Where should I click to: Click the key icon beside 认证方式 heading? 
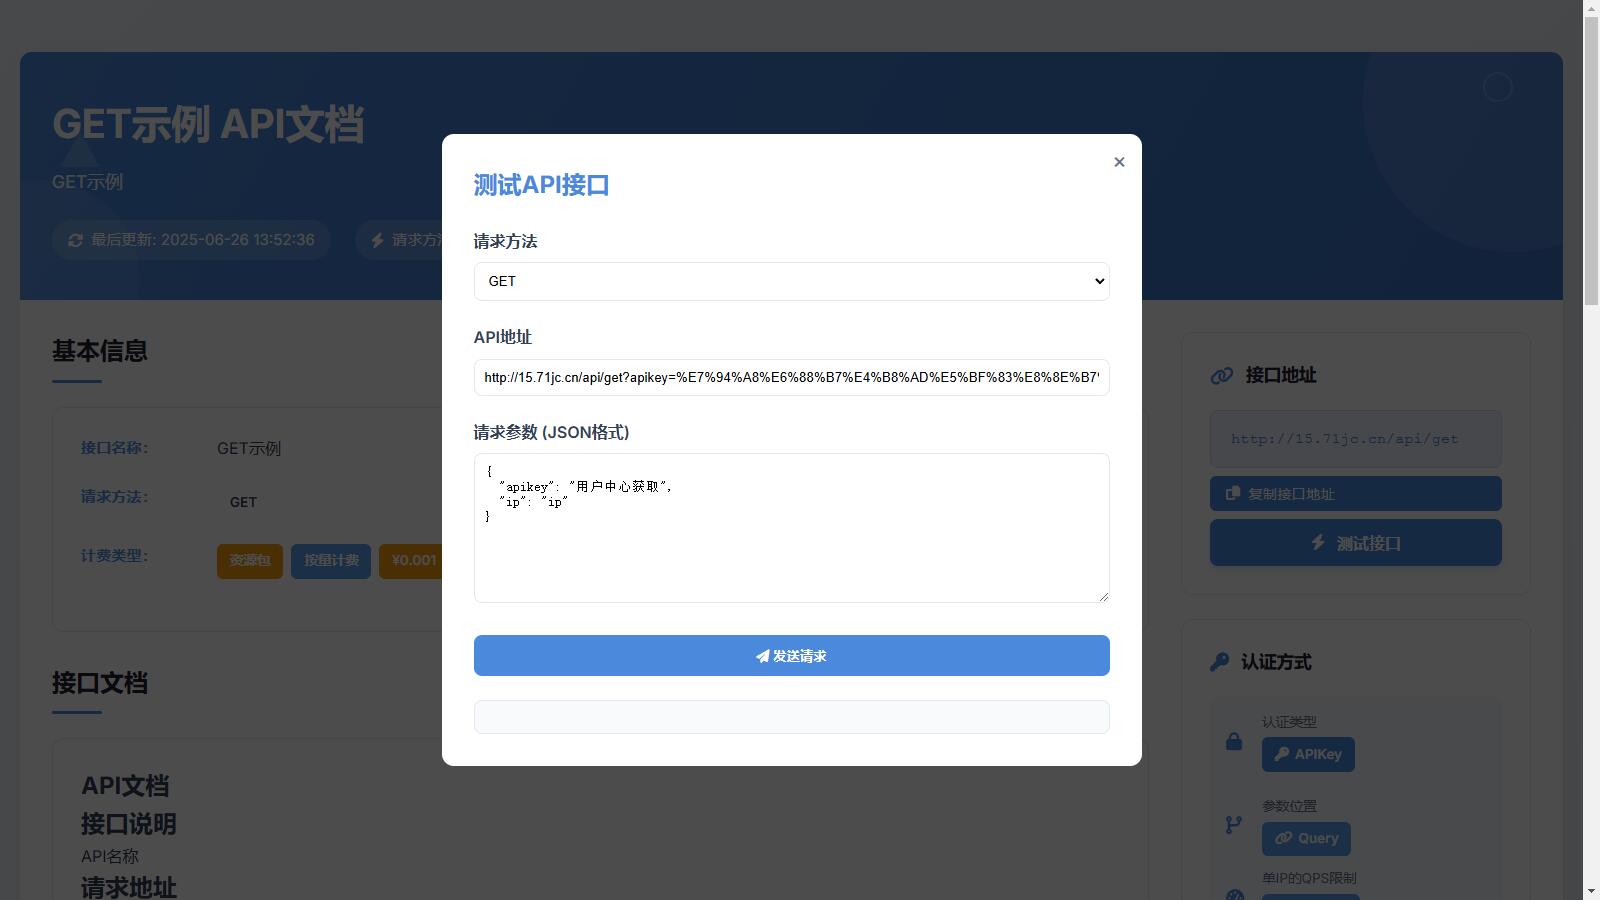pyautogui.click(x=1218, y=661)
